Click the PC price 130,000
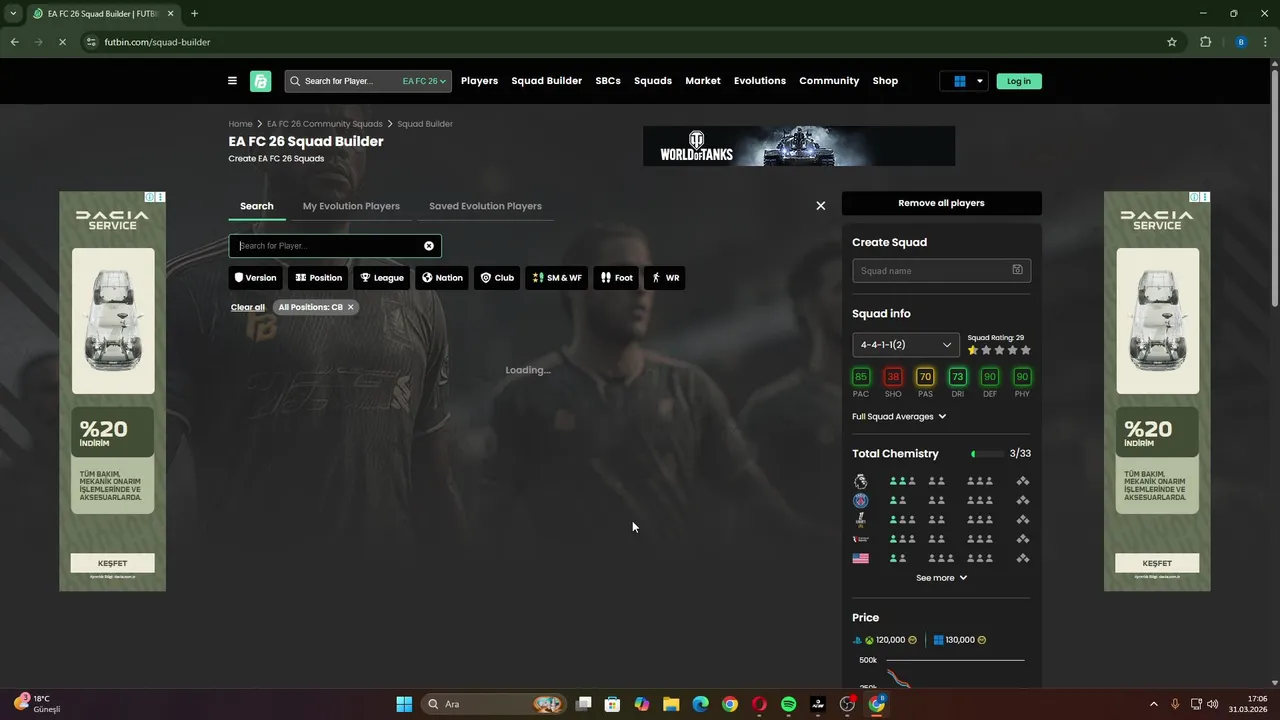The image size is (1280, 720). [x=960, y=640]
